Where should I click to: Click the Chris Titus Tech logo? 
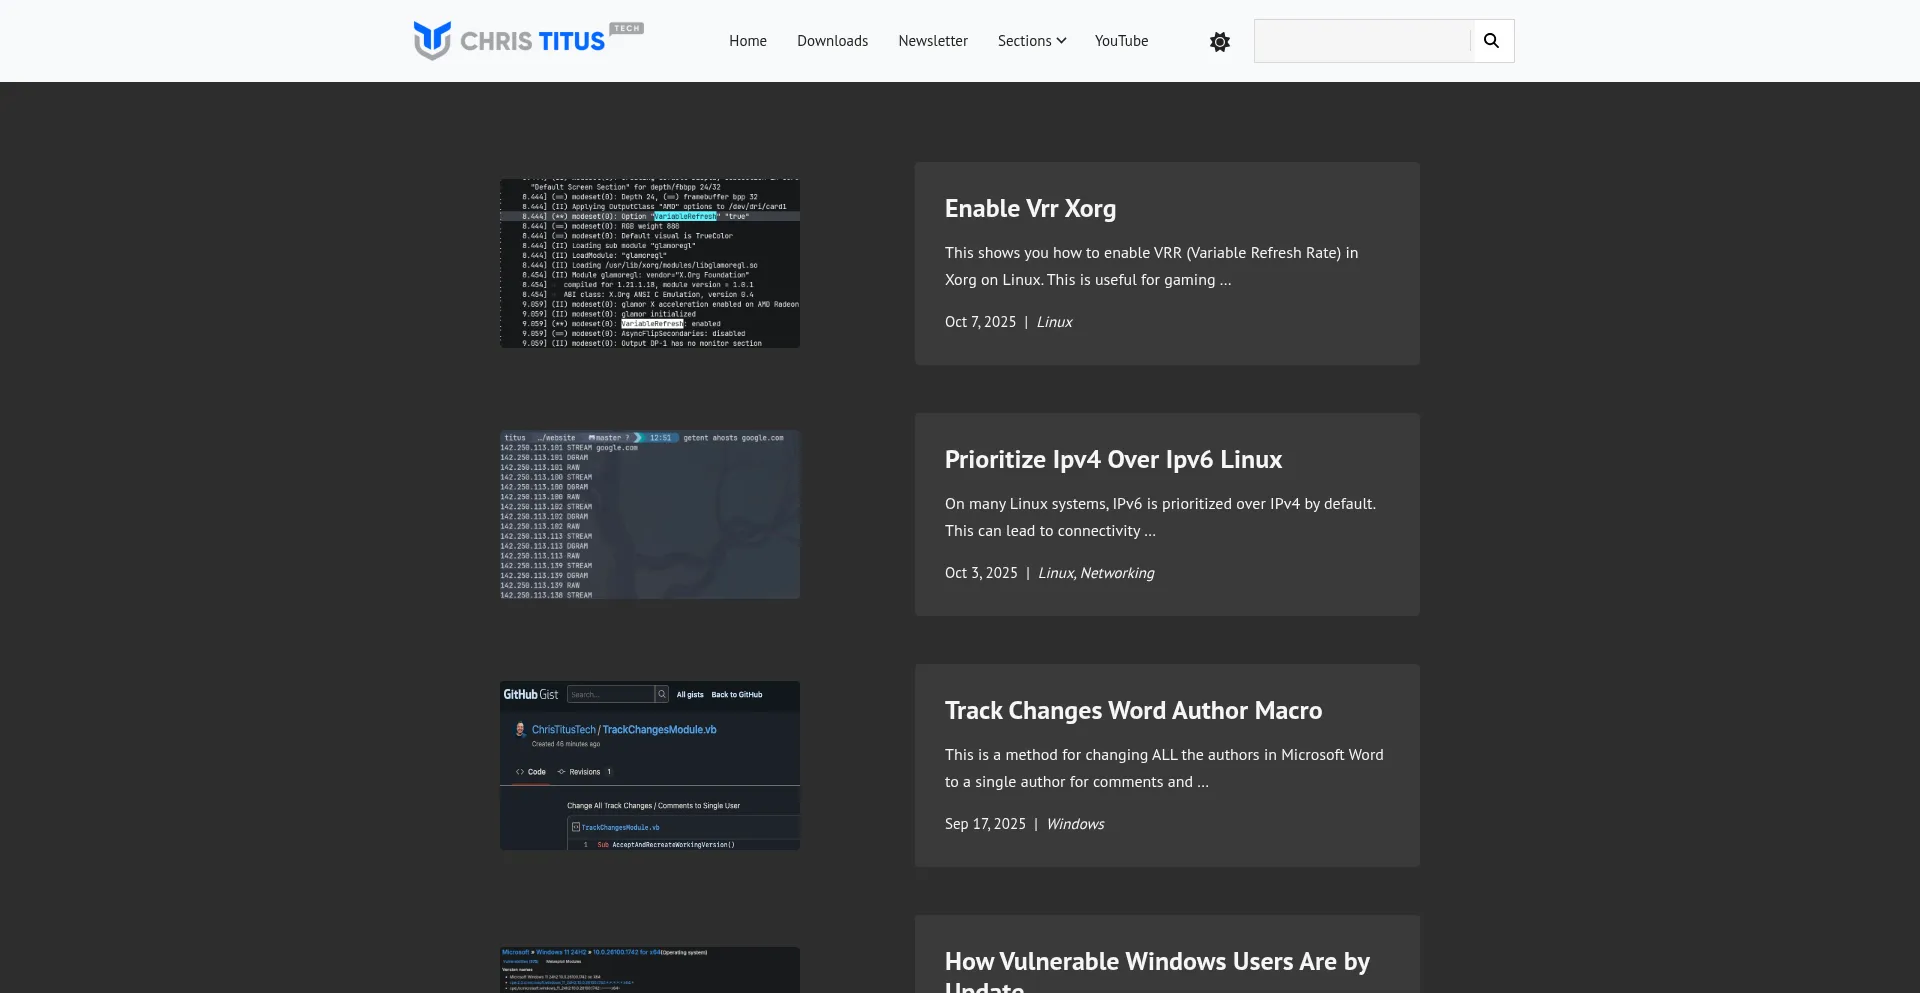coord(528,41)
